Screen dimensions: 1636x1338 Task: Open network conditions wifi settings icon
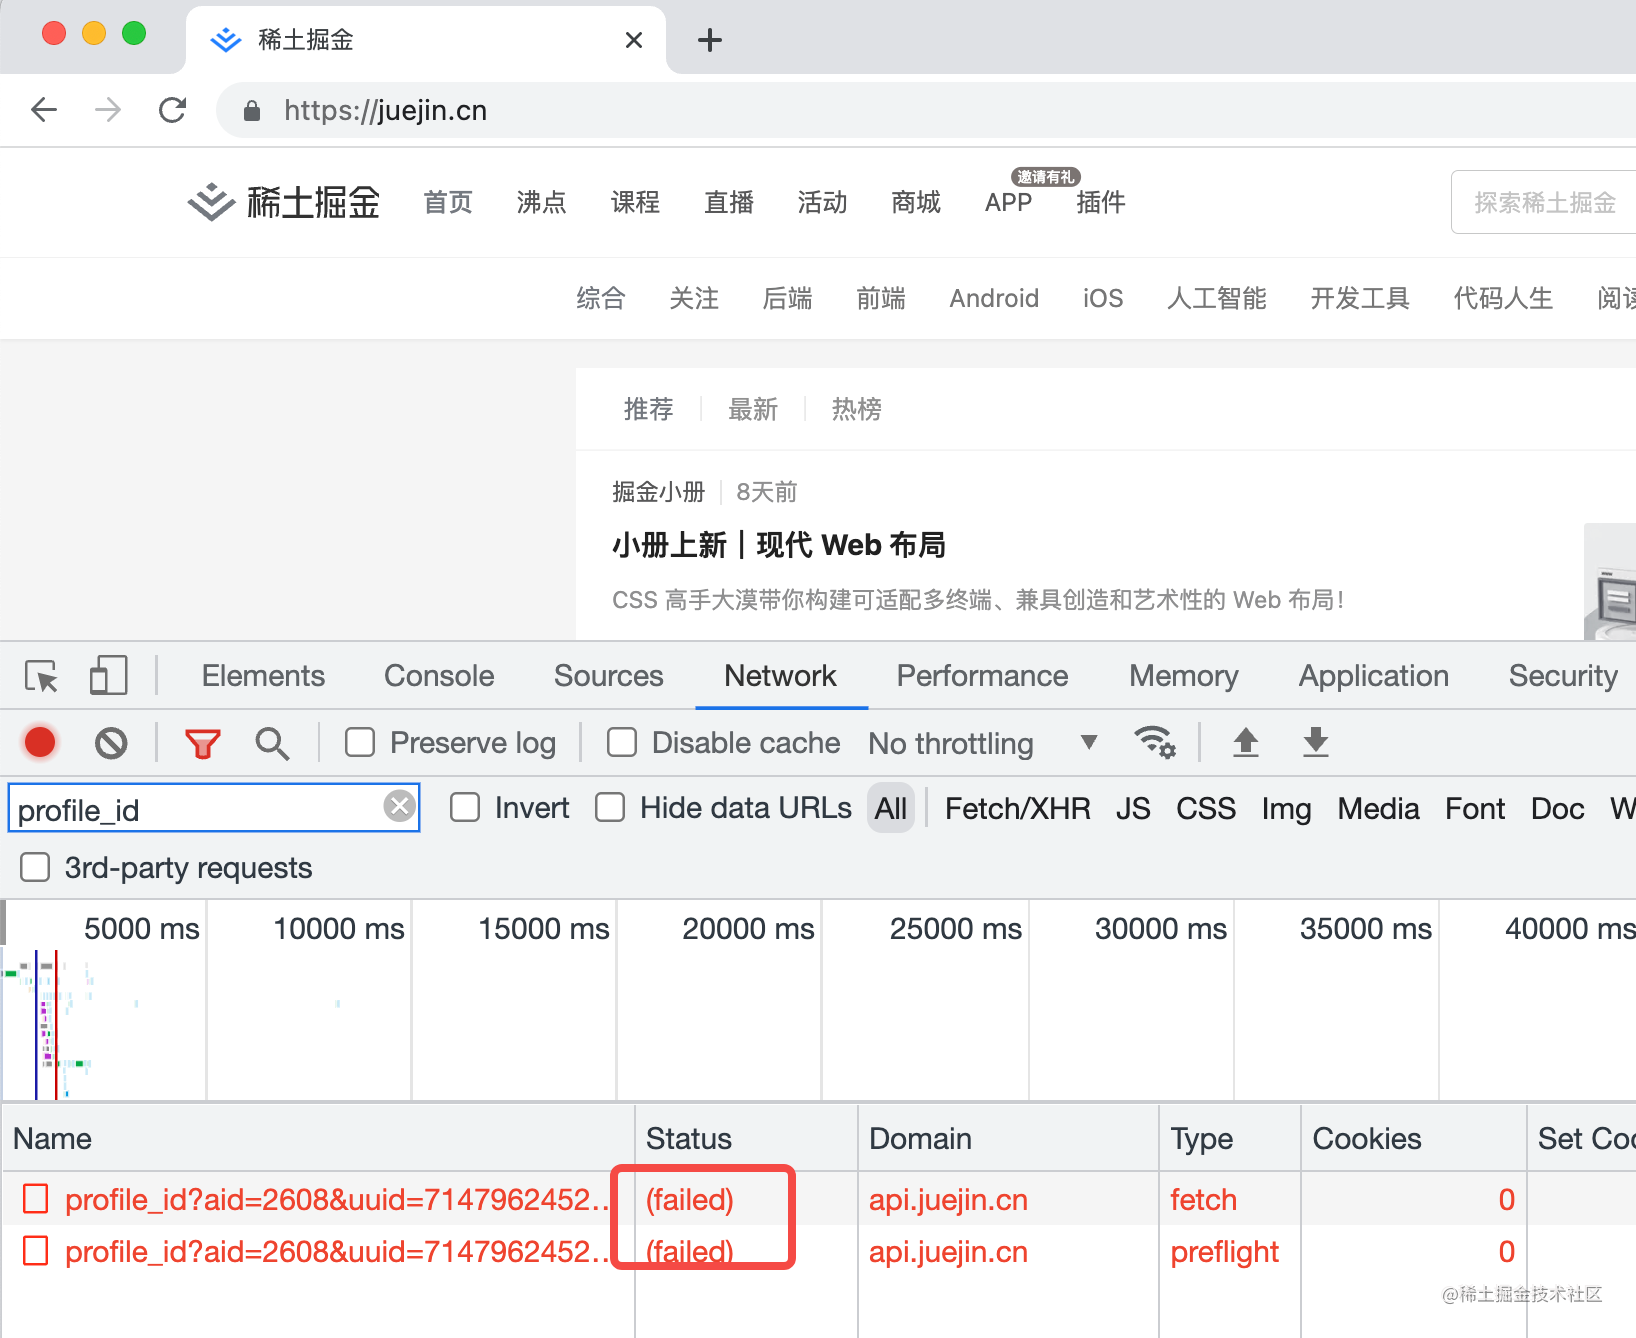(1155, 742)
